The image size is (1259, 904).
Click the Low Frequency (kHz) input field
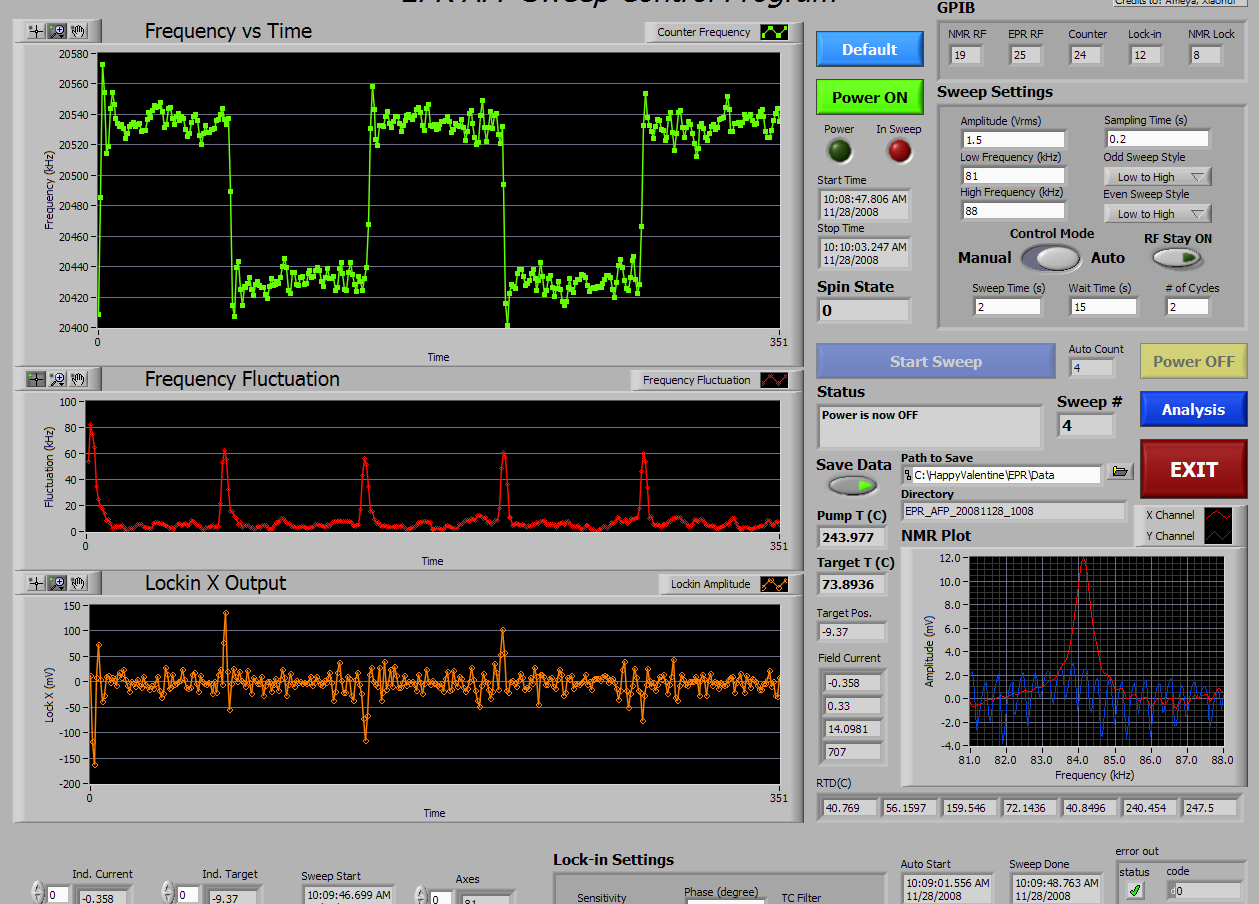tap(1013, 176)
